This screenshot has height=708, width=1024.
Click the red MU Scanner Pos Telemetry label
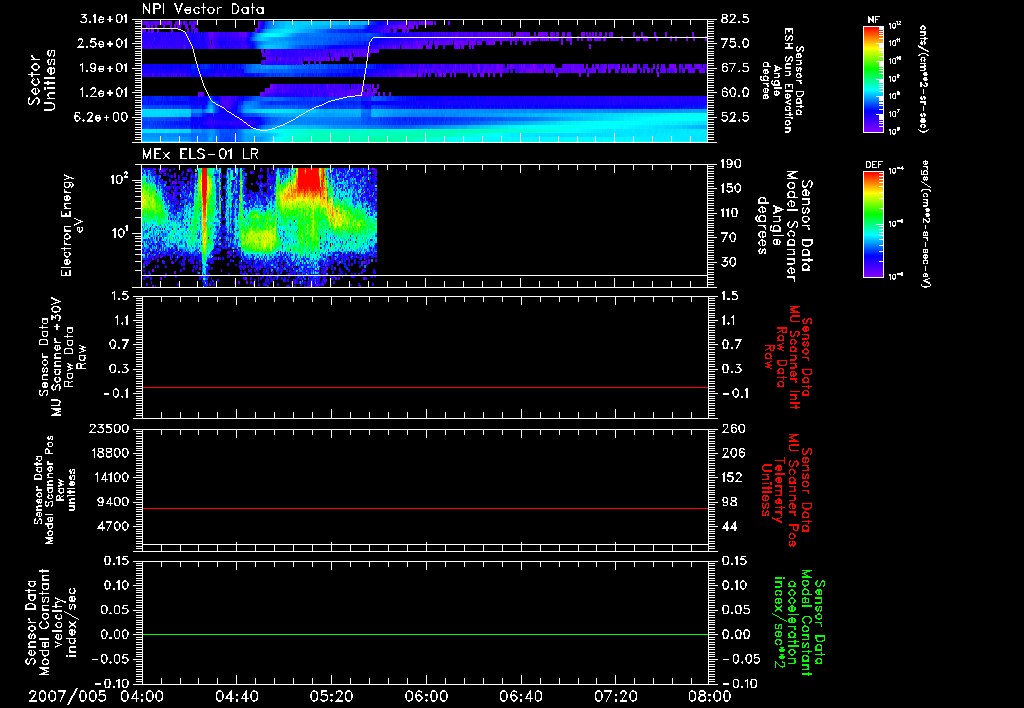(x=786, y=490)
